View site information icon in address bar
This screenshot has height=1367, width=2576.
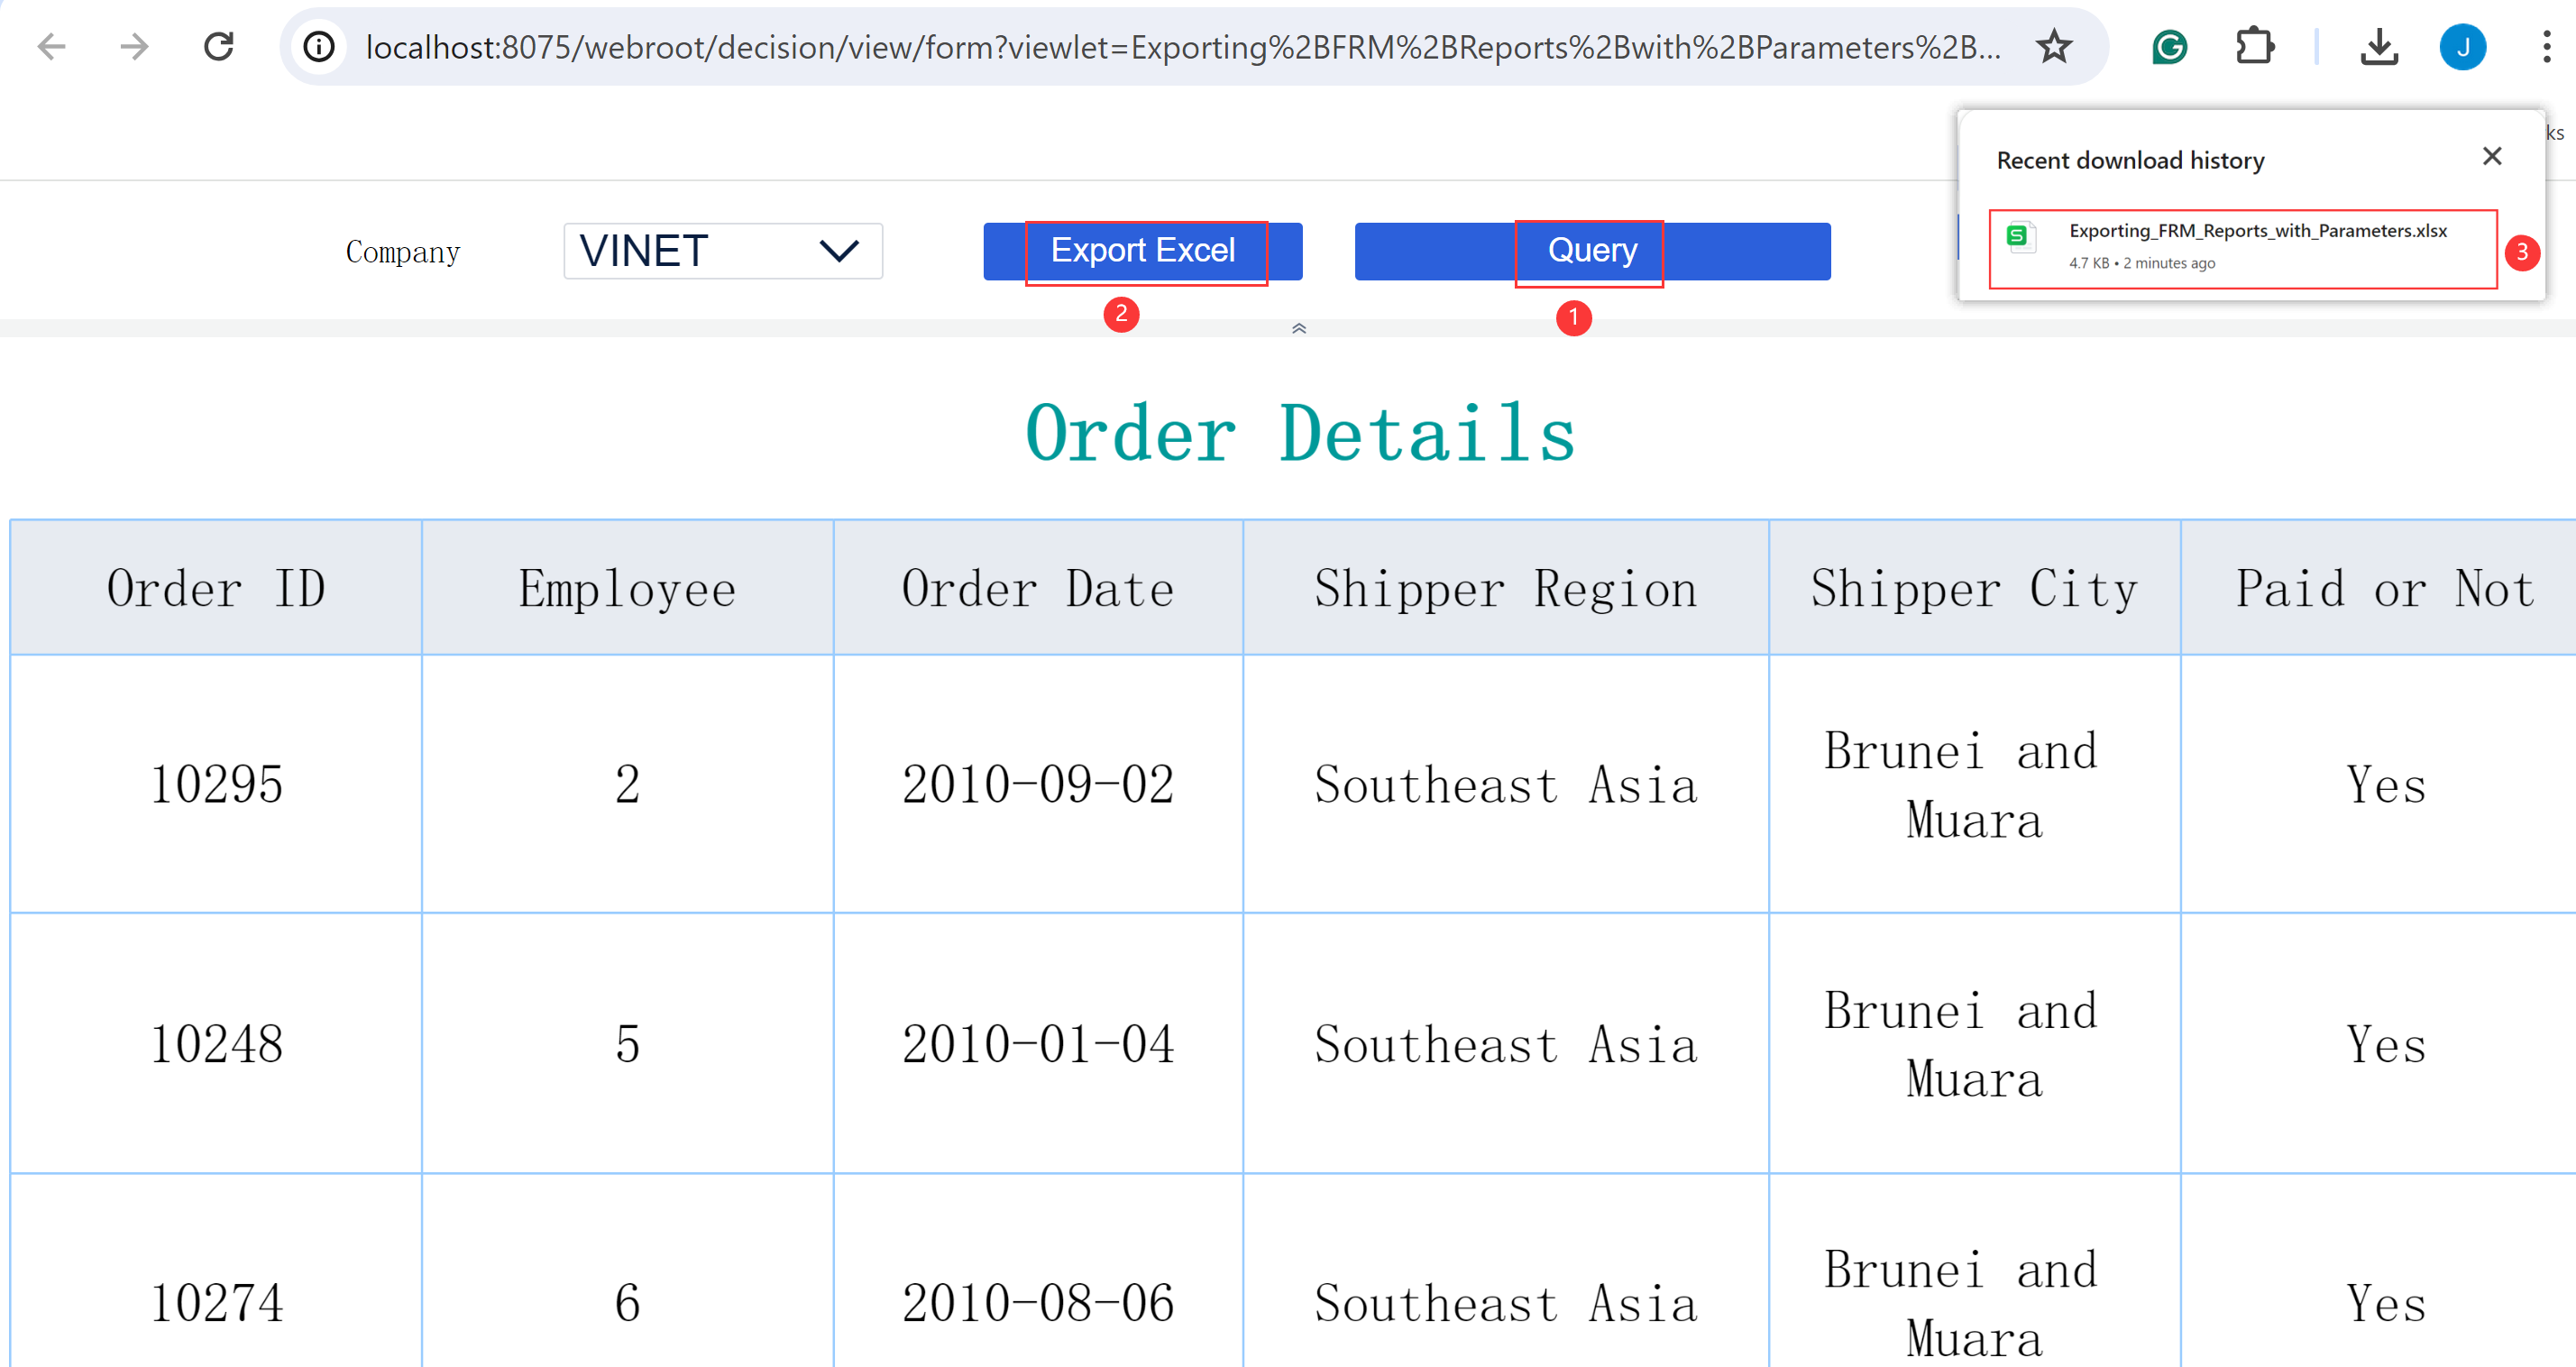click(x=318, y=46)
